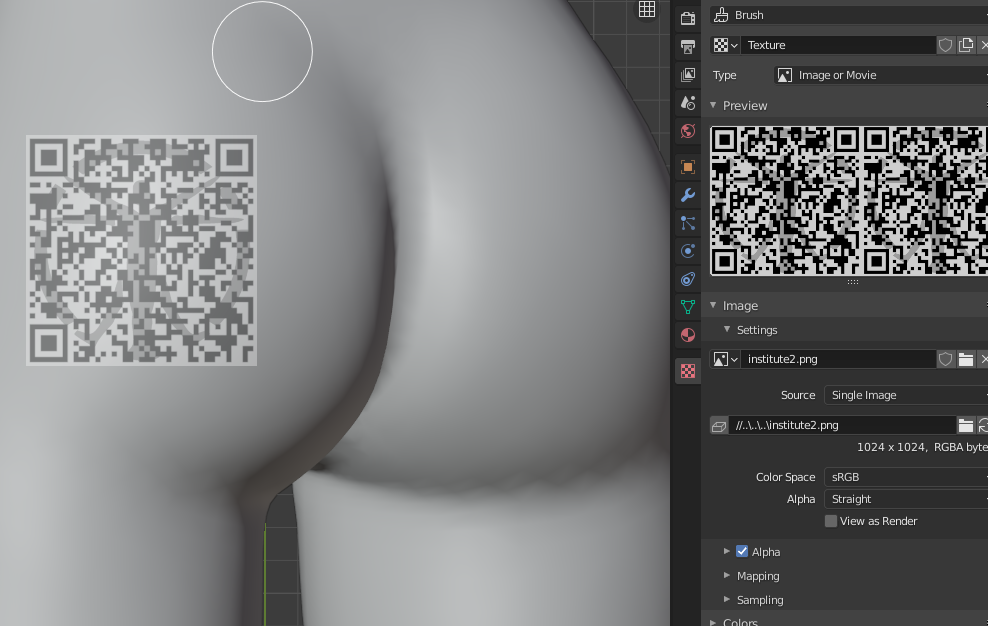Enable the View as Render checkbox
The height and width of the screenshot is (626, 988).
(x=831, y=521)
